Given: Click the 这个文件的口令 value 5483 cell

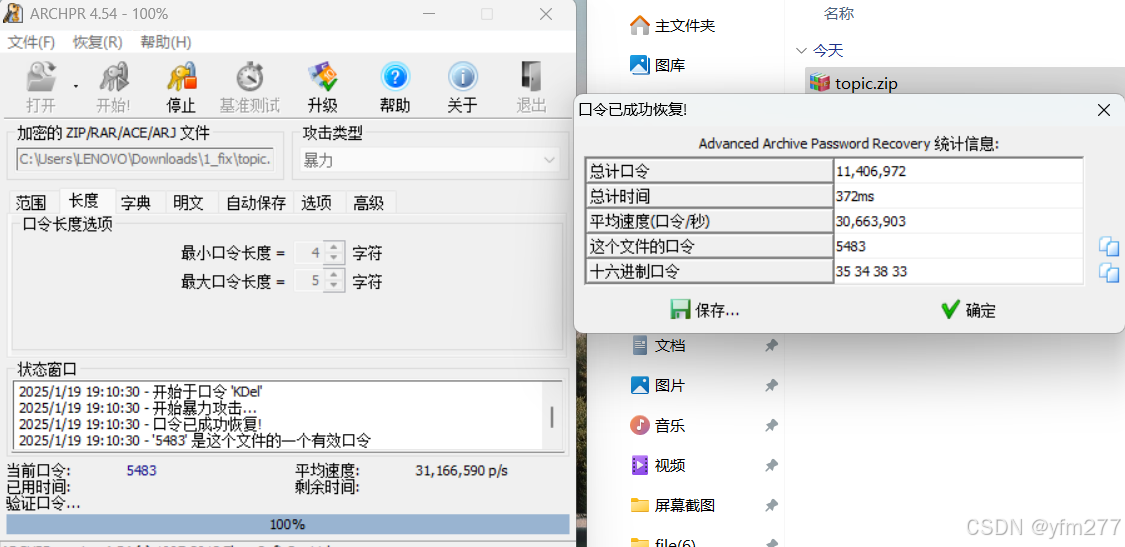Looking at the screenshot, I should click(x=958, y=246).
